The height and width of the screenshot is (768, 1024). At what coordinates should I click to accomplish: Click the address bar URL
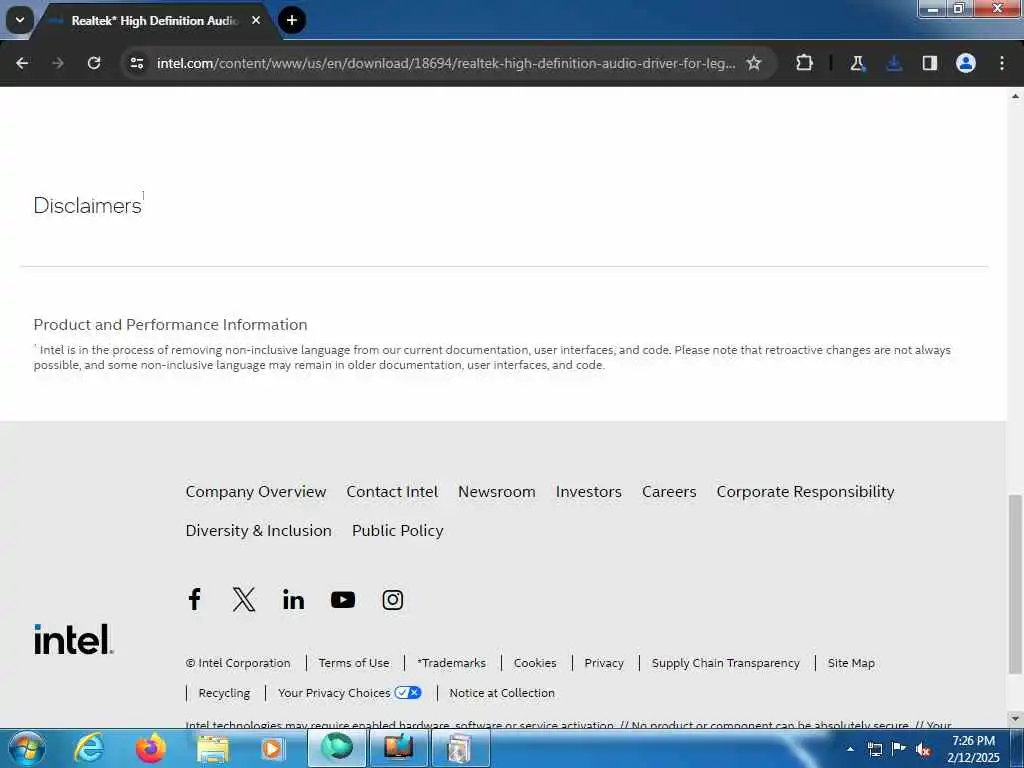pos(445,63)
